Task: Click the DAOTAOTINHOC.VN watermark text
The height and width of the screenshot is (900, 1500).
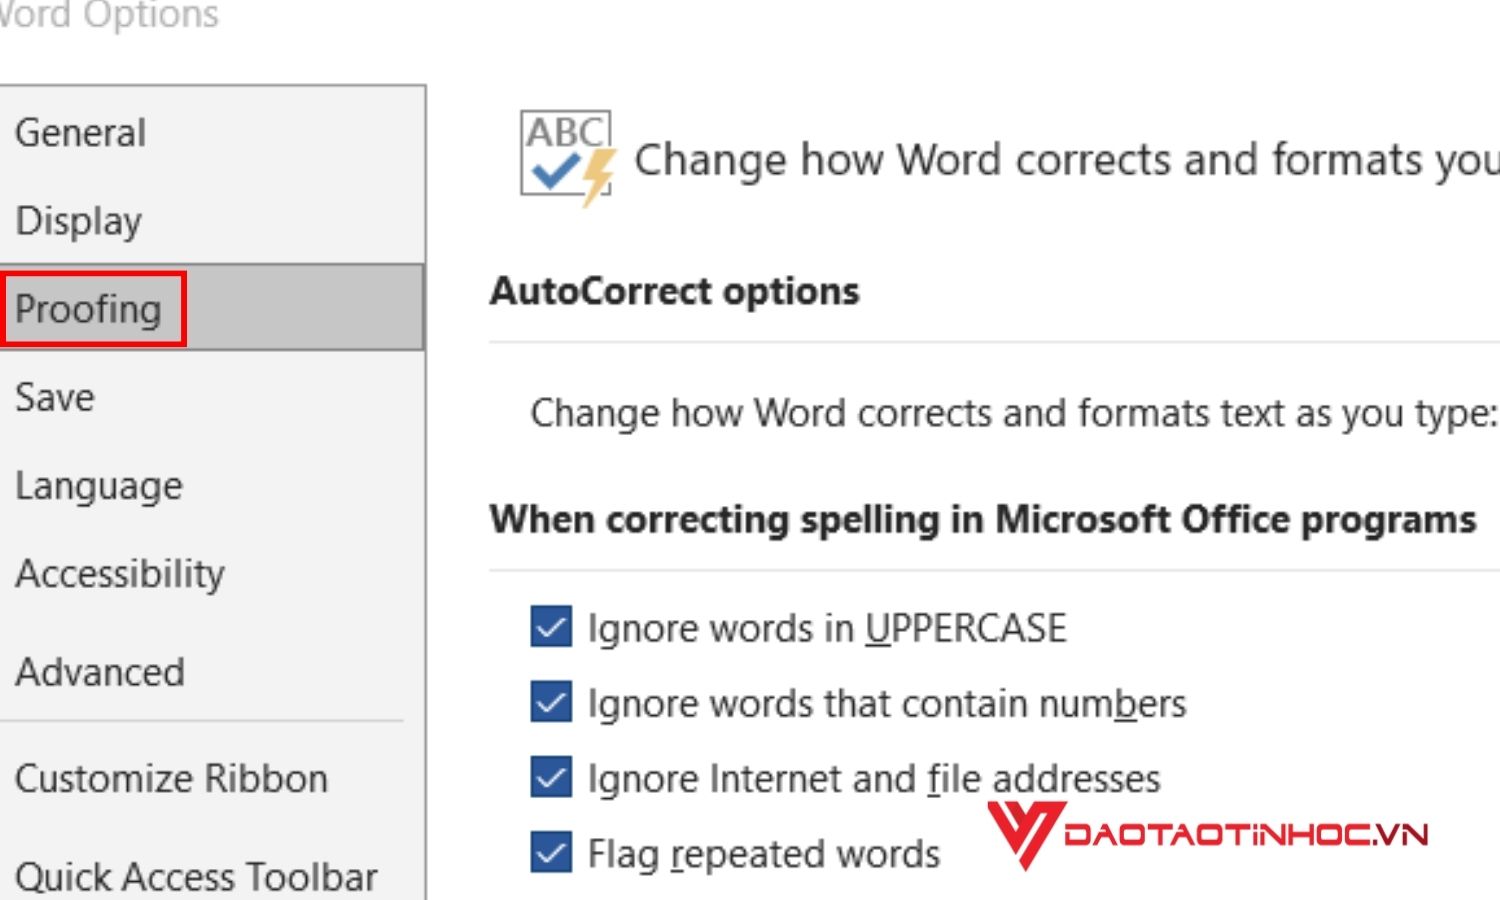Action: [x=1246, y=834]
